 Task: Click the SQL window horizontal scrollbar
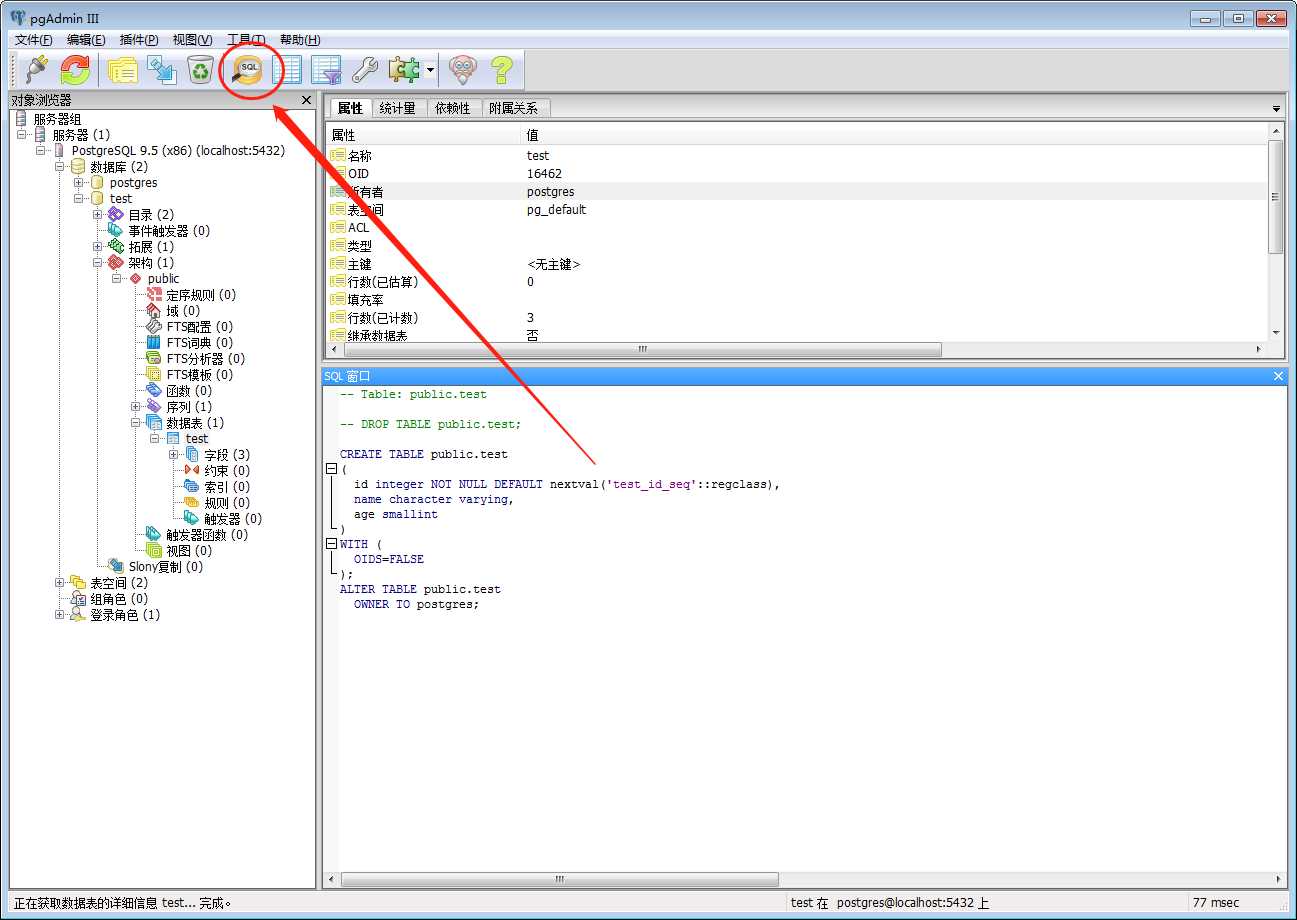click(560, 880)
